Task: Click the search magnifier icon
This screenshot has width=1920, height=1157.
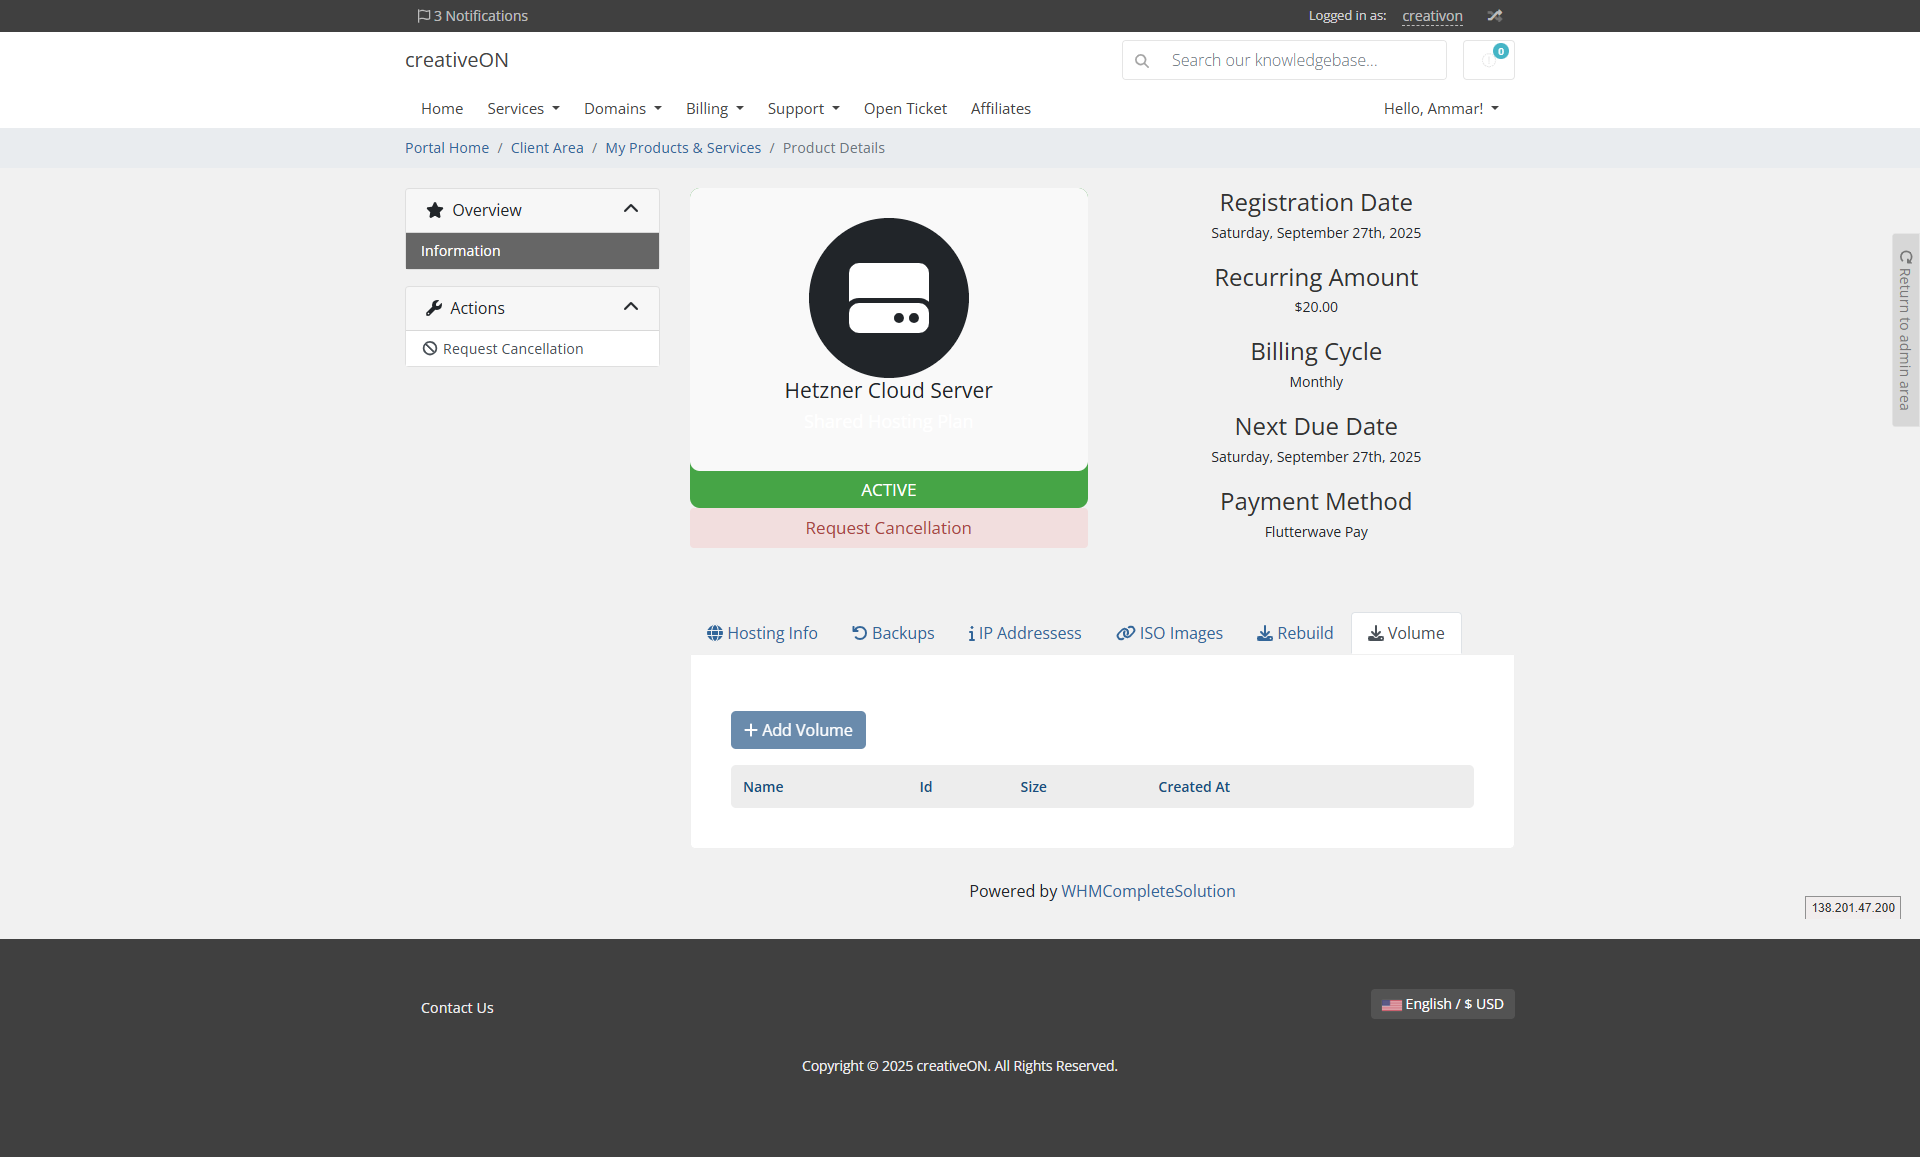Action: [x=1142, y=61]
